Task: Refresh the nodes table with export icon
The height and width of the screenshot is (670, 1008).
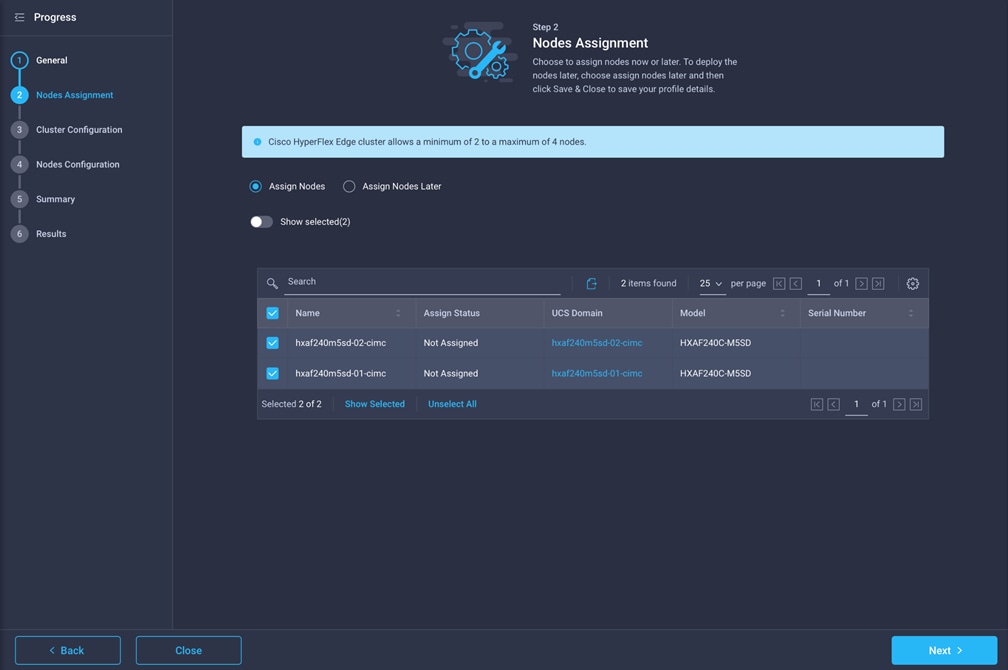Action: click(x=591, y=284)
